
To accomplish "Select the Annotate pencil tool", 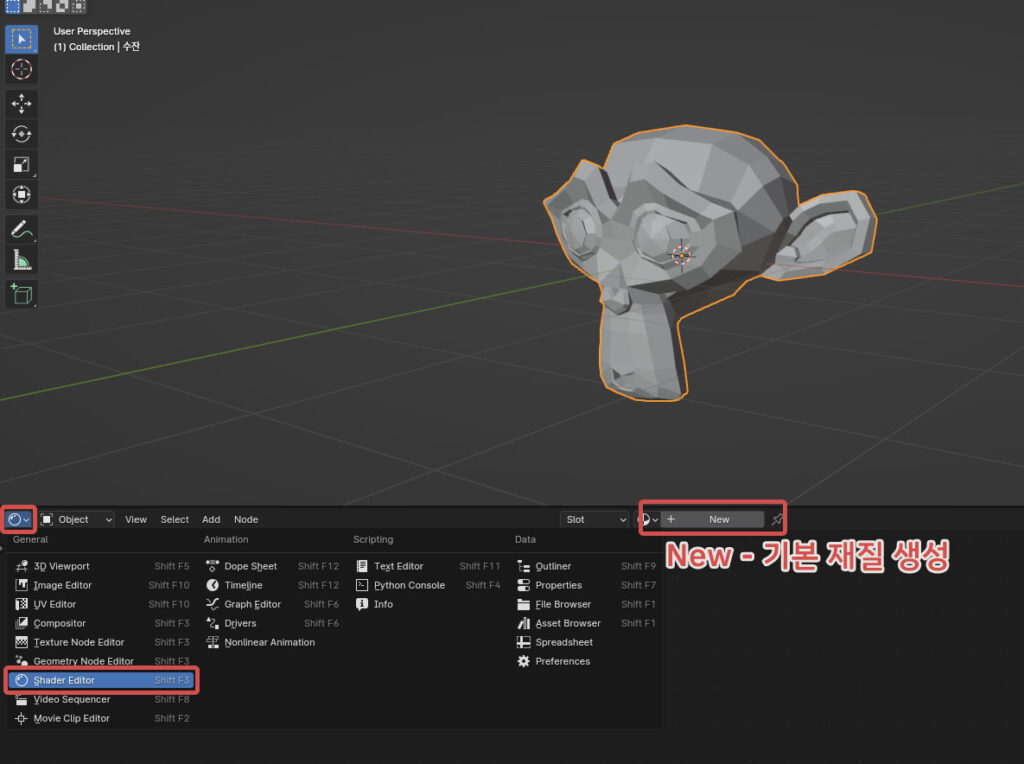I will [21, 230].
